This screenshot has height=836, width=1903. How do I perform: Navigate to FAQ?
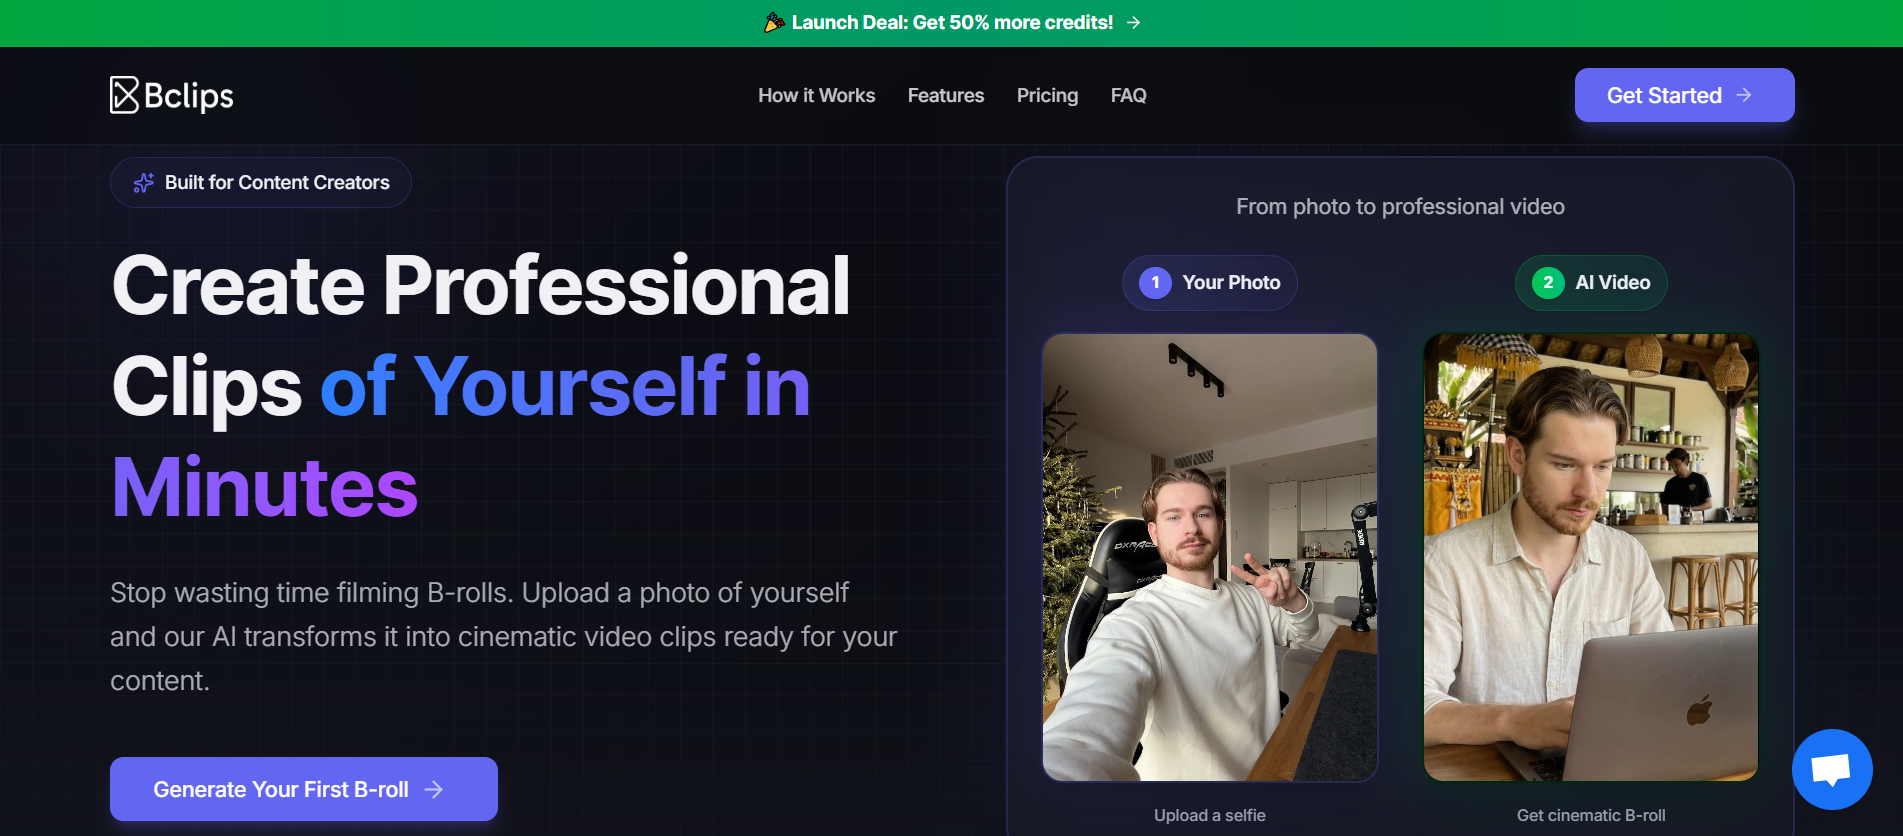pyautogui.click(x=1128, y=95)
